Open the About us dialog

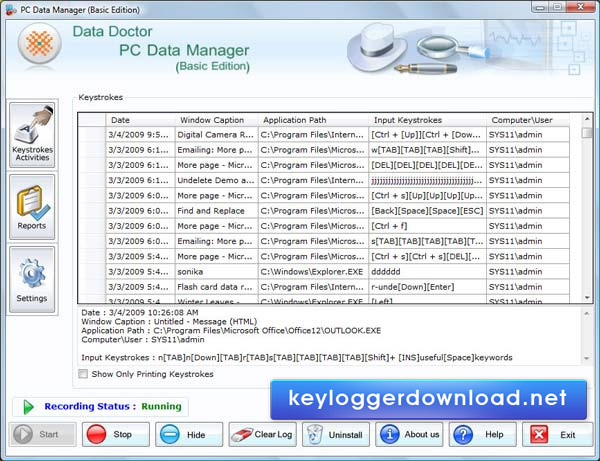(409, 434)
